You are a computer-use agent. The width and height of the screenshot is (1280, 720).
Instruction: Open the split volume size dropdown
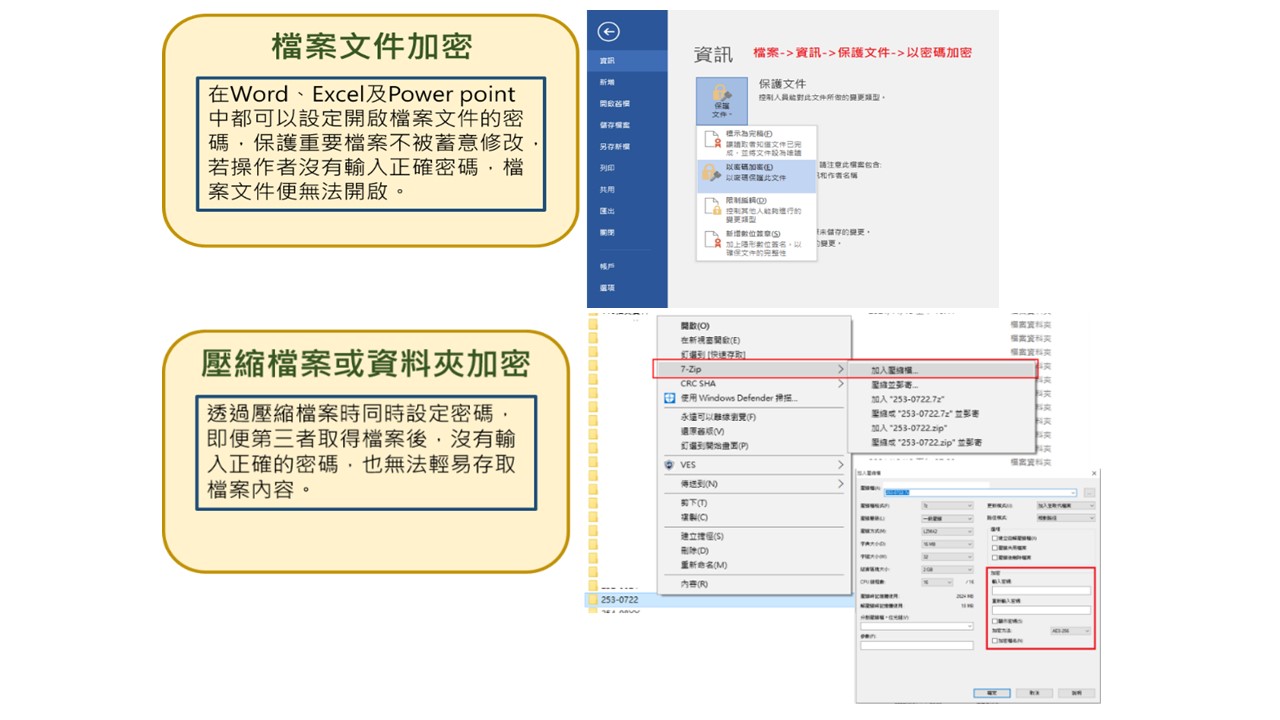[916, 626]
